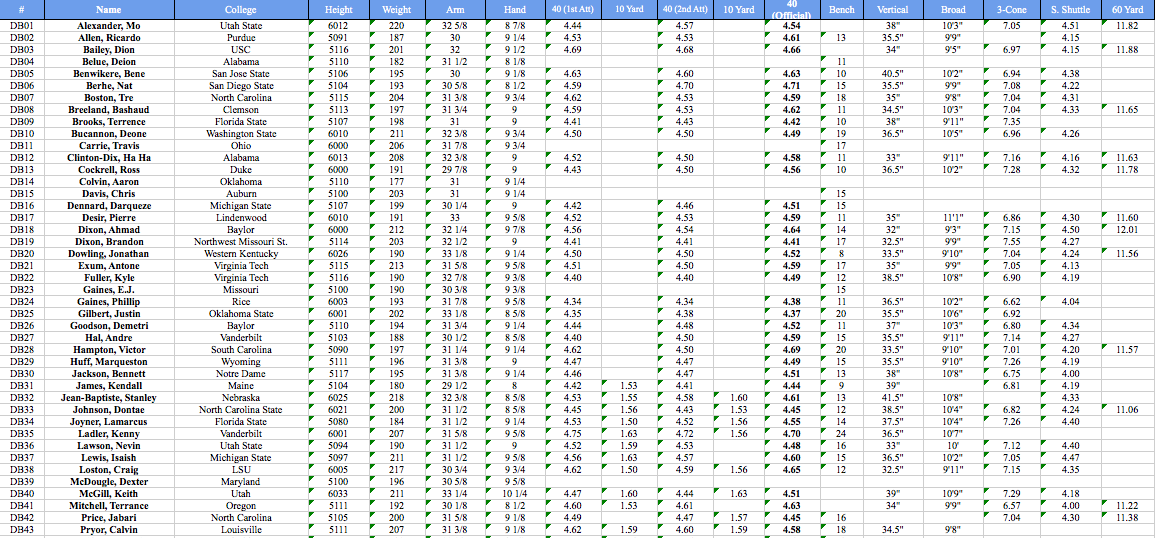Click the Broad column header
This screenshot has height=538, width=1155.
pos(952,9)
